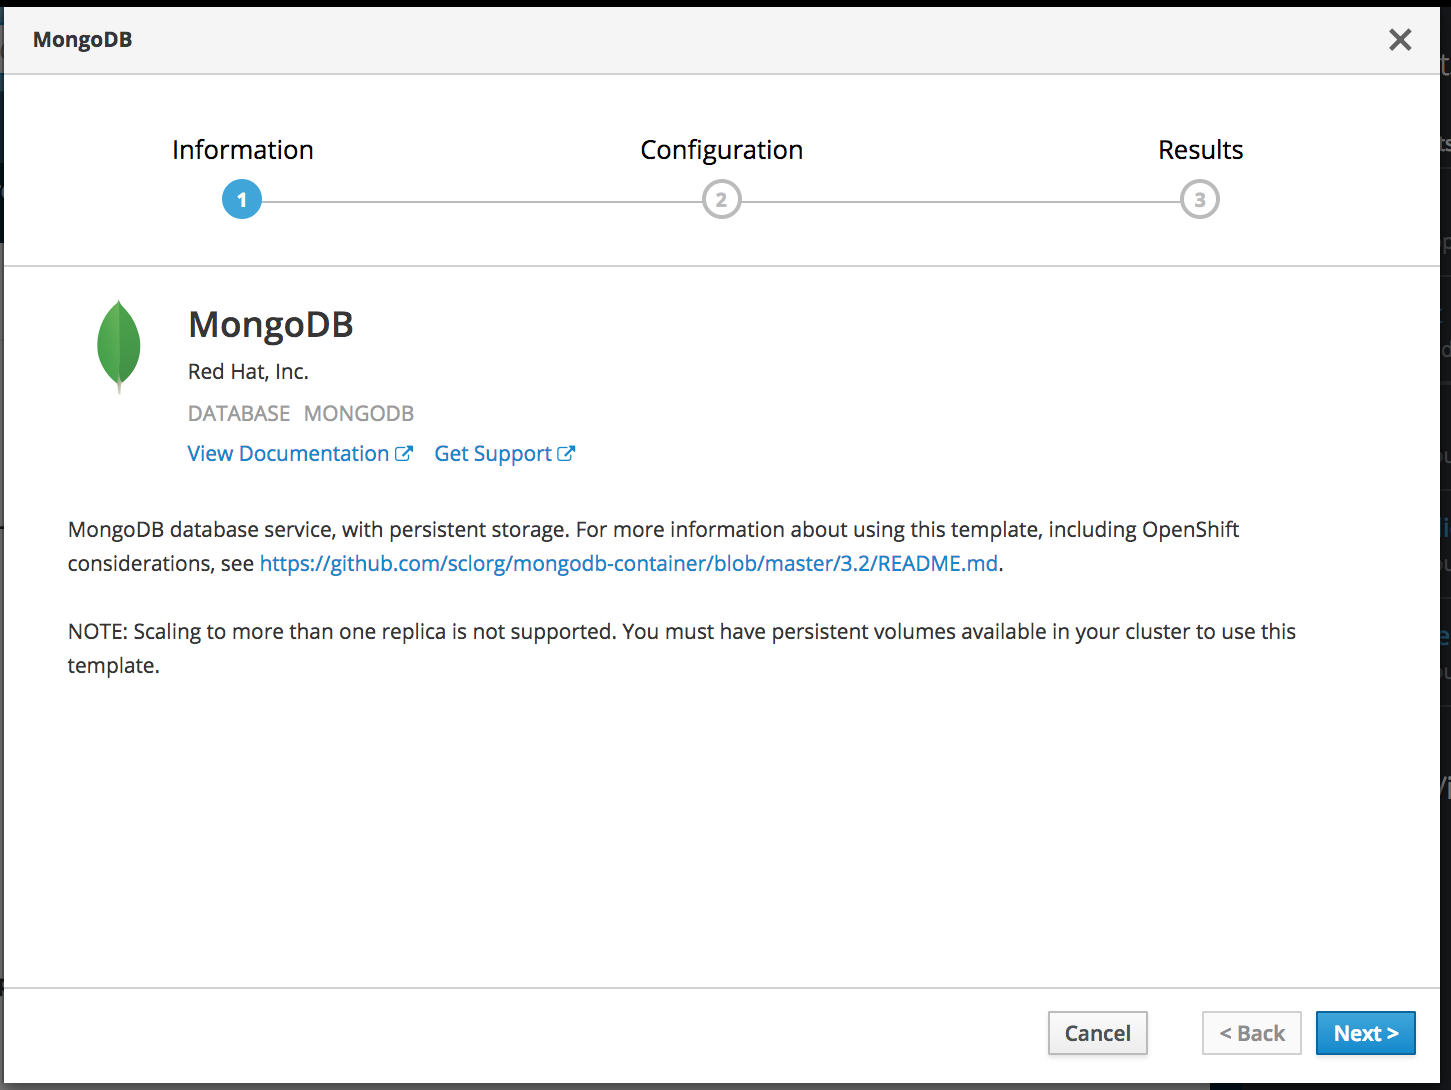
Task: Close the MongoDB dialog with X
Action: pyautogui.click(x=1400, y=39)
